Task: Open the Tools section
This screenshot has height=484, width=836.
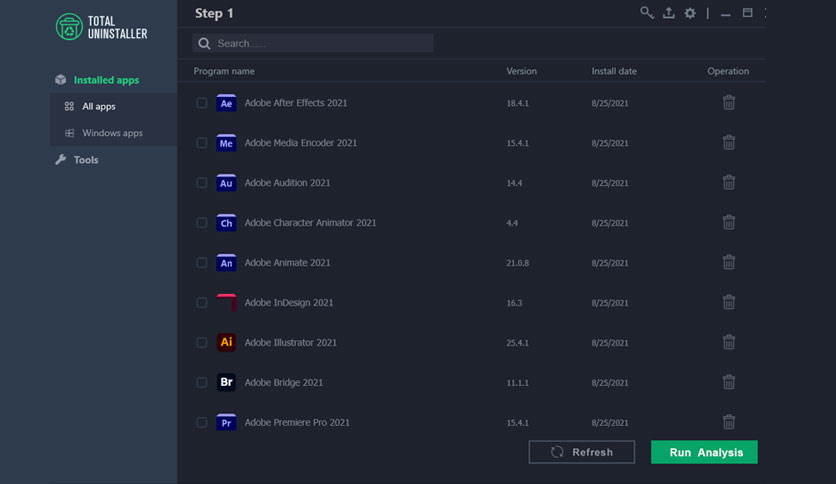Action: click(86, 160)
